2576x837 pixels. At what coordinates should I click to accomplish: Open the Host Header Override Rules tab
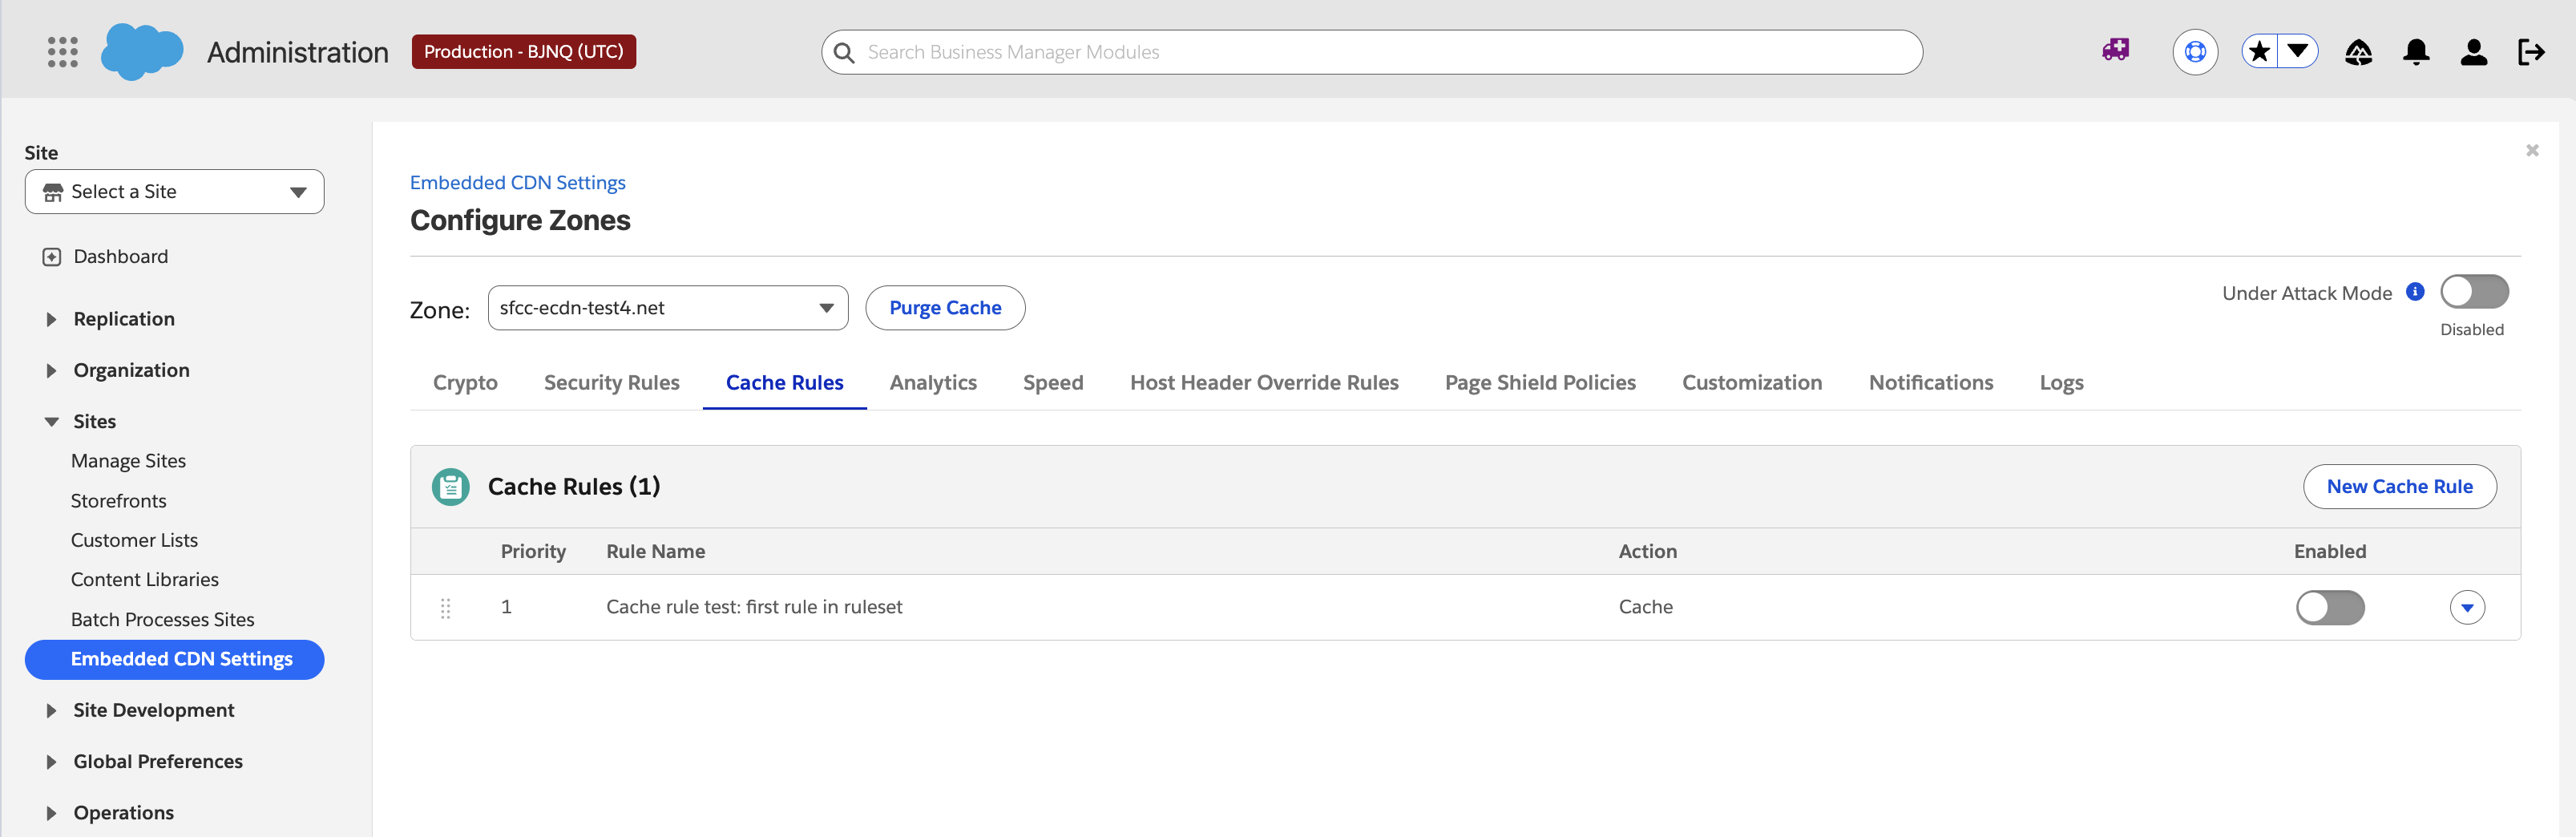click(1263, 383)
